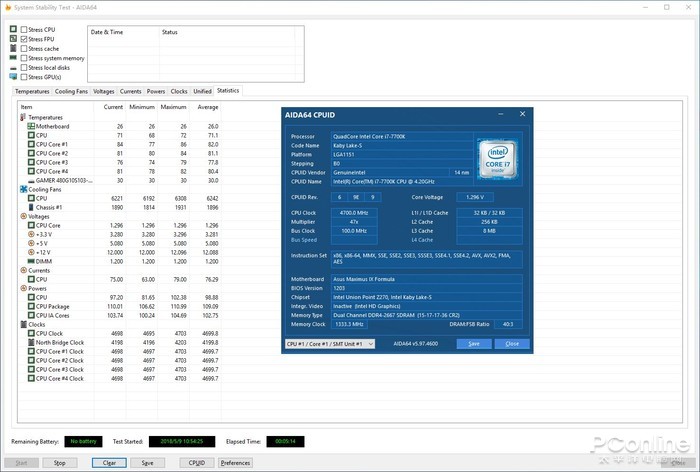The image size is (700, 472).
Task: Uncheck the Stress FPU checkbox
Action: [x=25, y=39]
